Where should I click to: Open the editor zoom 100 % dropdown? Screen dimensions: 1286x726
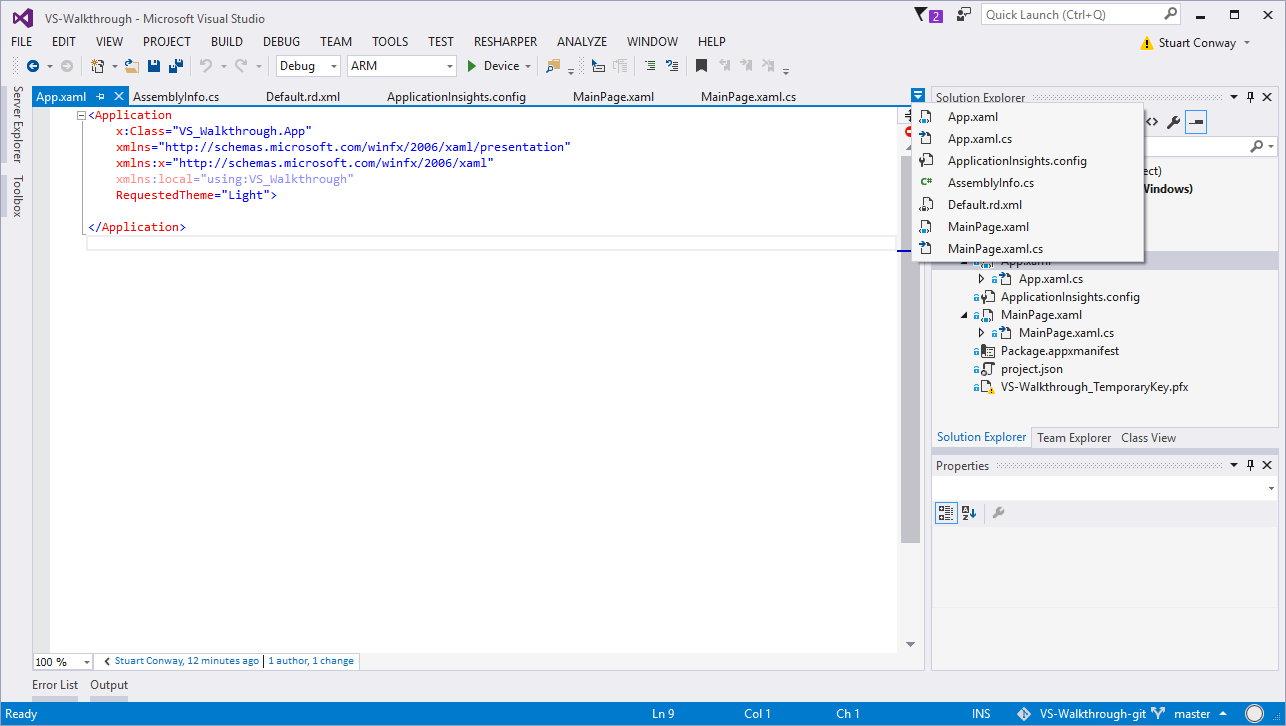63,662
